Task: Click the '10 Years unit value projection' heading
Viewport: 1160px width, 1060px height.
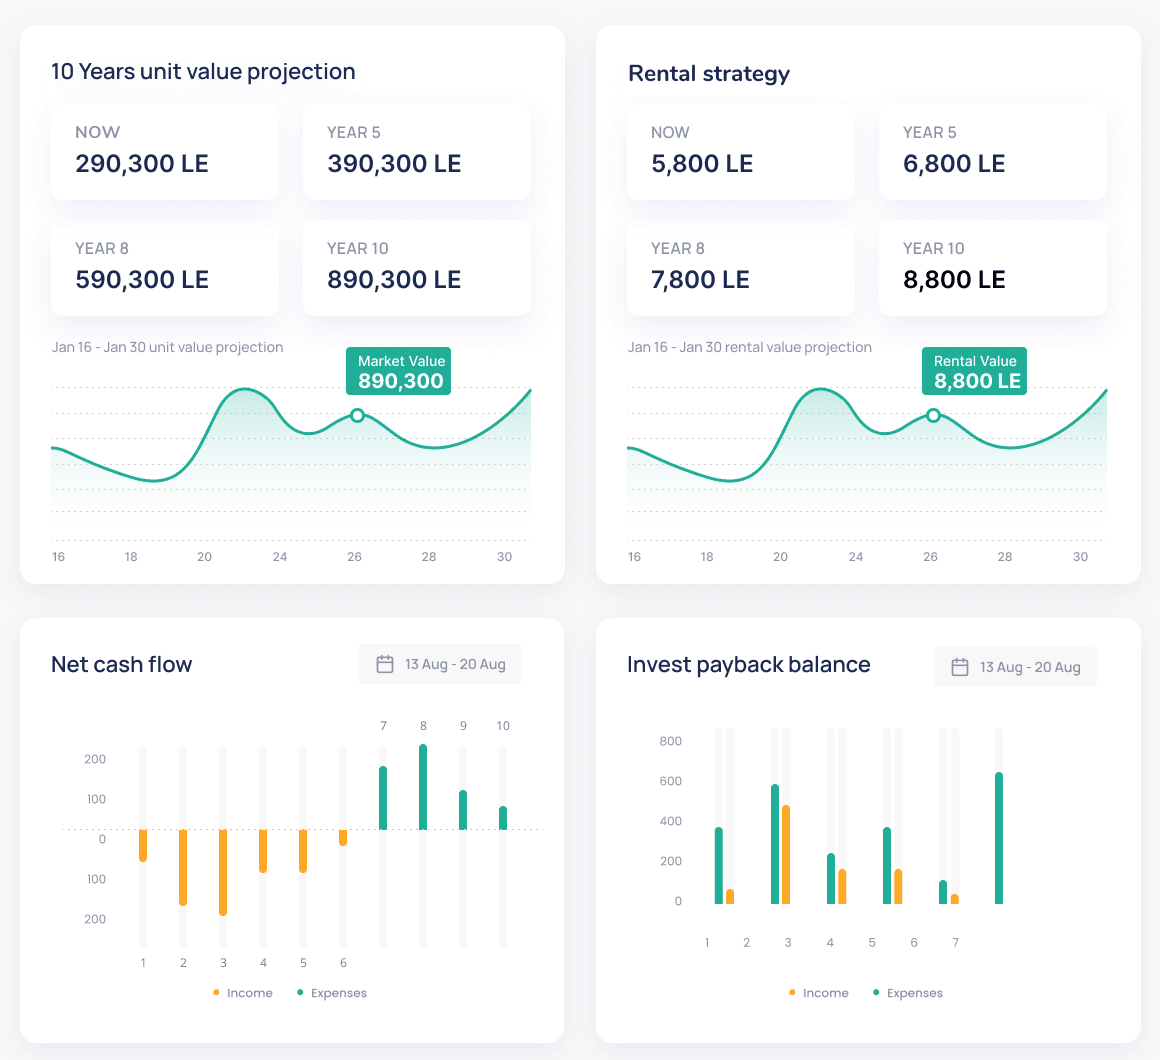Action: click(x=203, y=72)
